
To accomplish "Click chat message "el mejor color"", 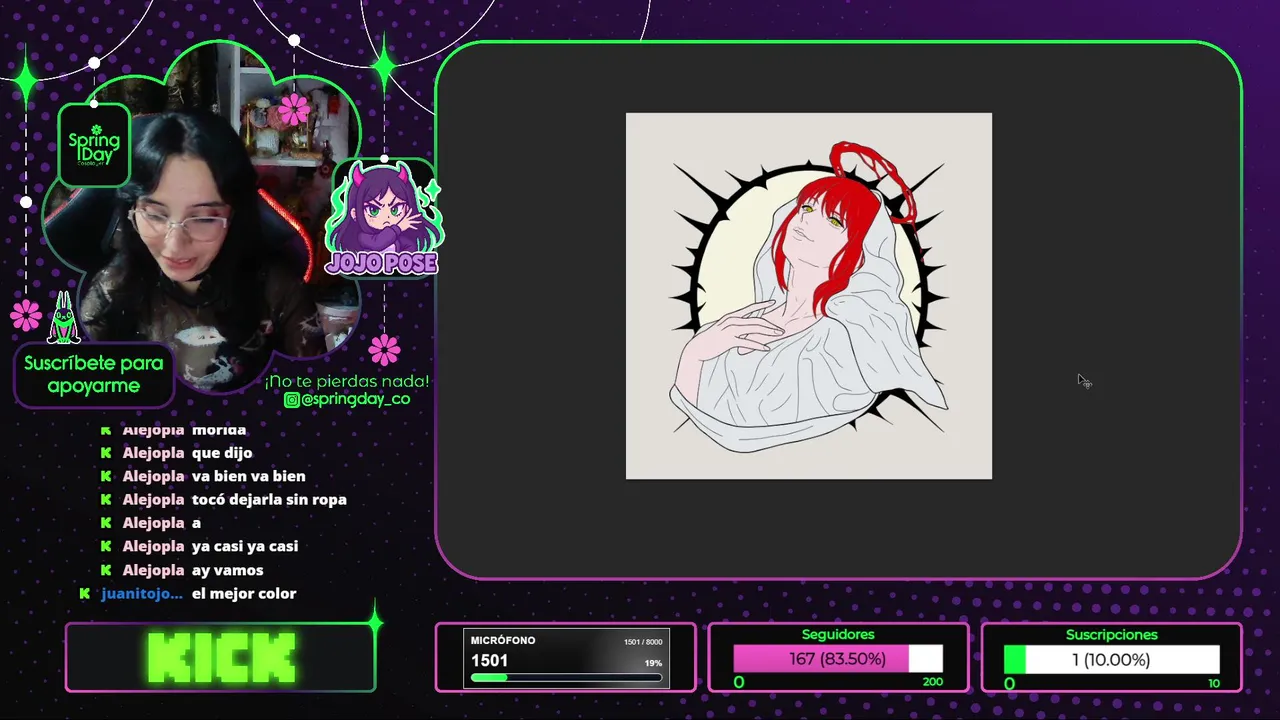I will pyautogui.click(x=244, y=593).
